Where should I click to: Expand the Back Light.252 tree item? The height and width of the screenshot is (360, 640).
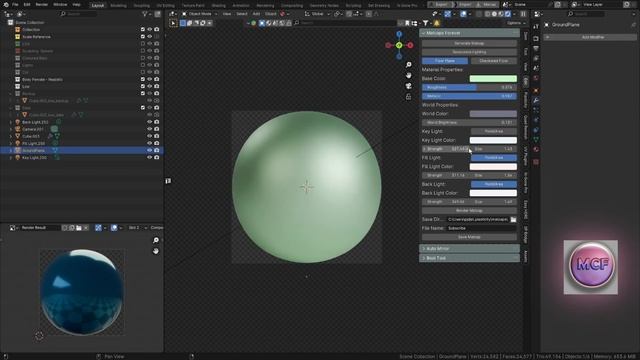(11, 122)
